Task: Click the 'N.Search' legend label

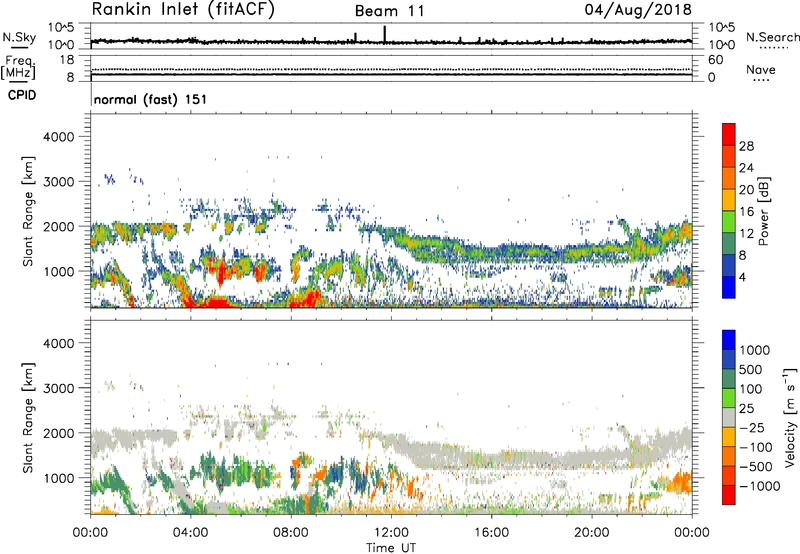Action: (x=772, y=37)
